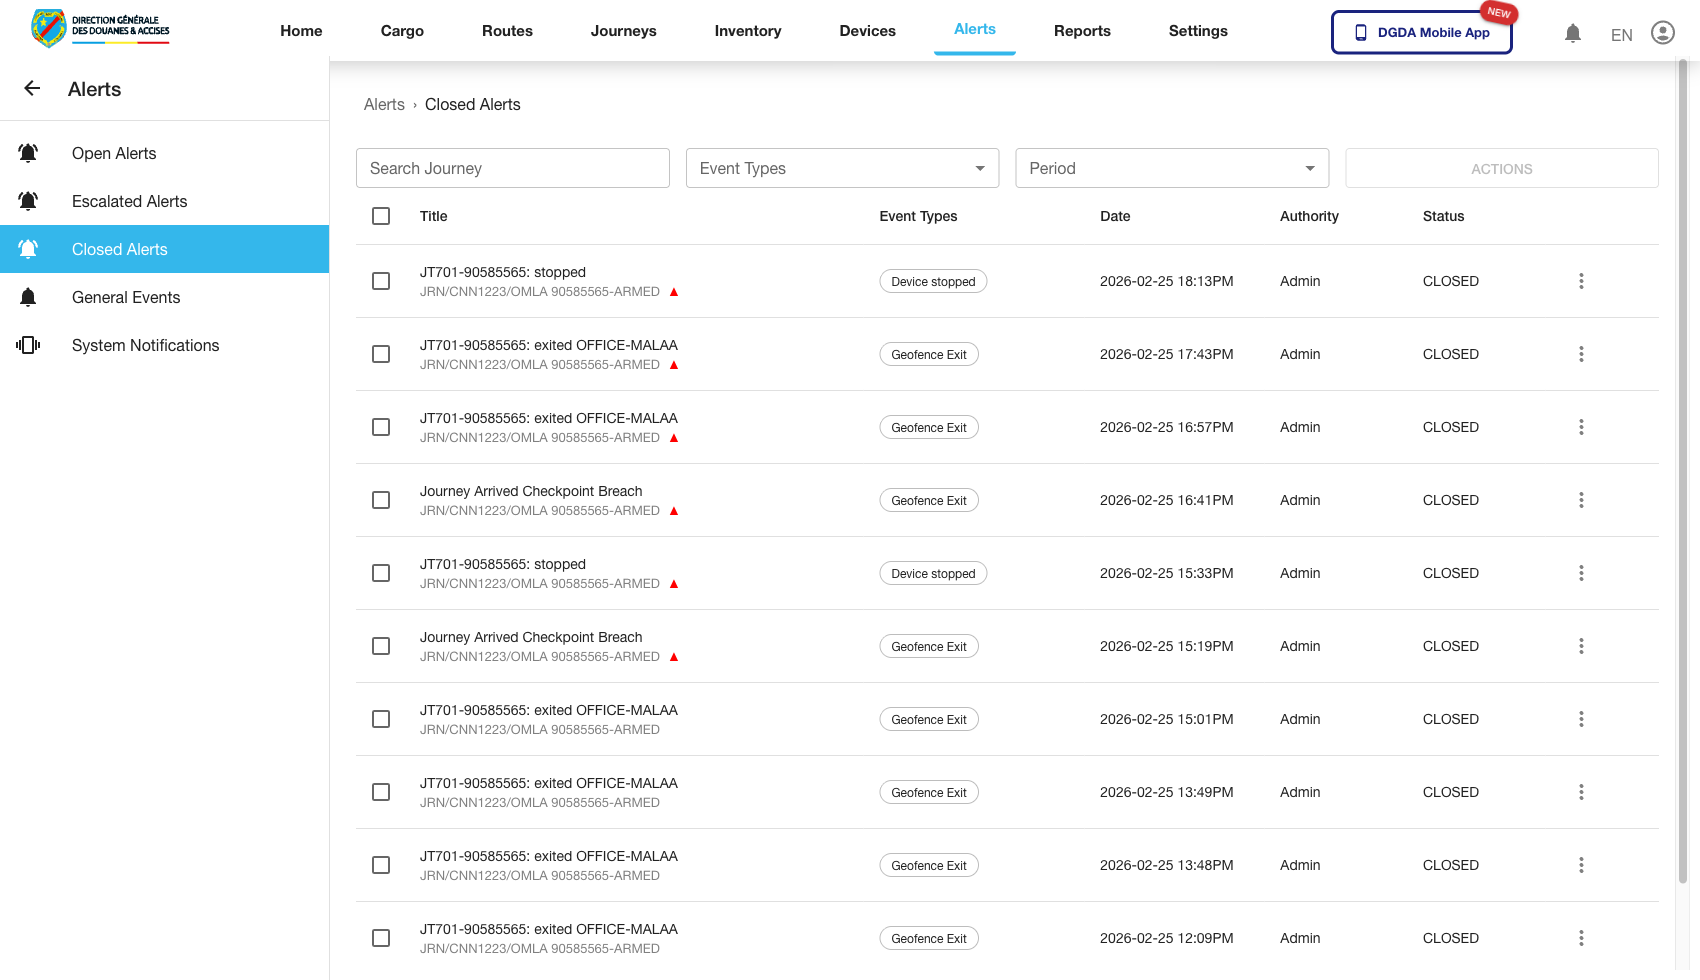Switch to the Reports tab
1700x980 pixels.
tap(1082, 31)
